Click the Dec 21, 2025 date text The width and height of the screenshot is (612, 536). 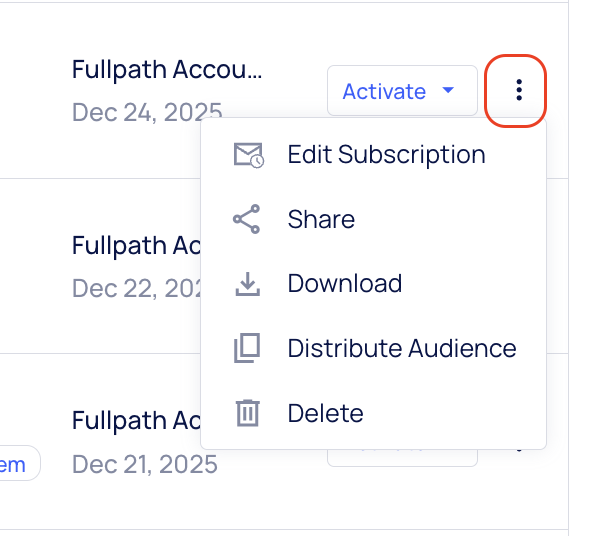click(145, 465)
